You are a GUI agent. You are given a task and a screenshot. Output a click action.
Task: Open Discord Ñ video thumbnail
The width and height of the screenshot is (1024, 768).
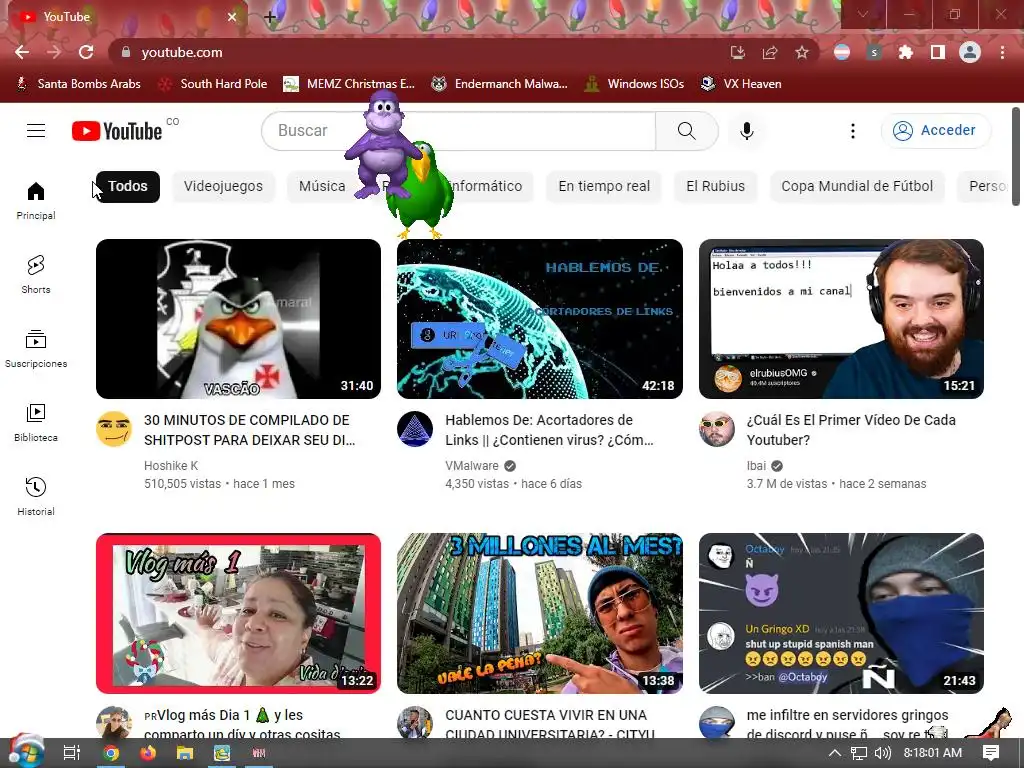pos(841,613)
